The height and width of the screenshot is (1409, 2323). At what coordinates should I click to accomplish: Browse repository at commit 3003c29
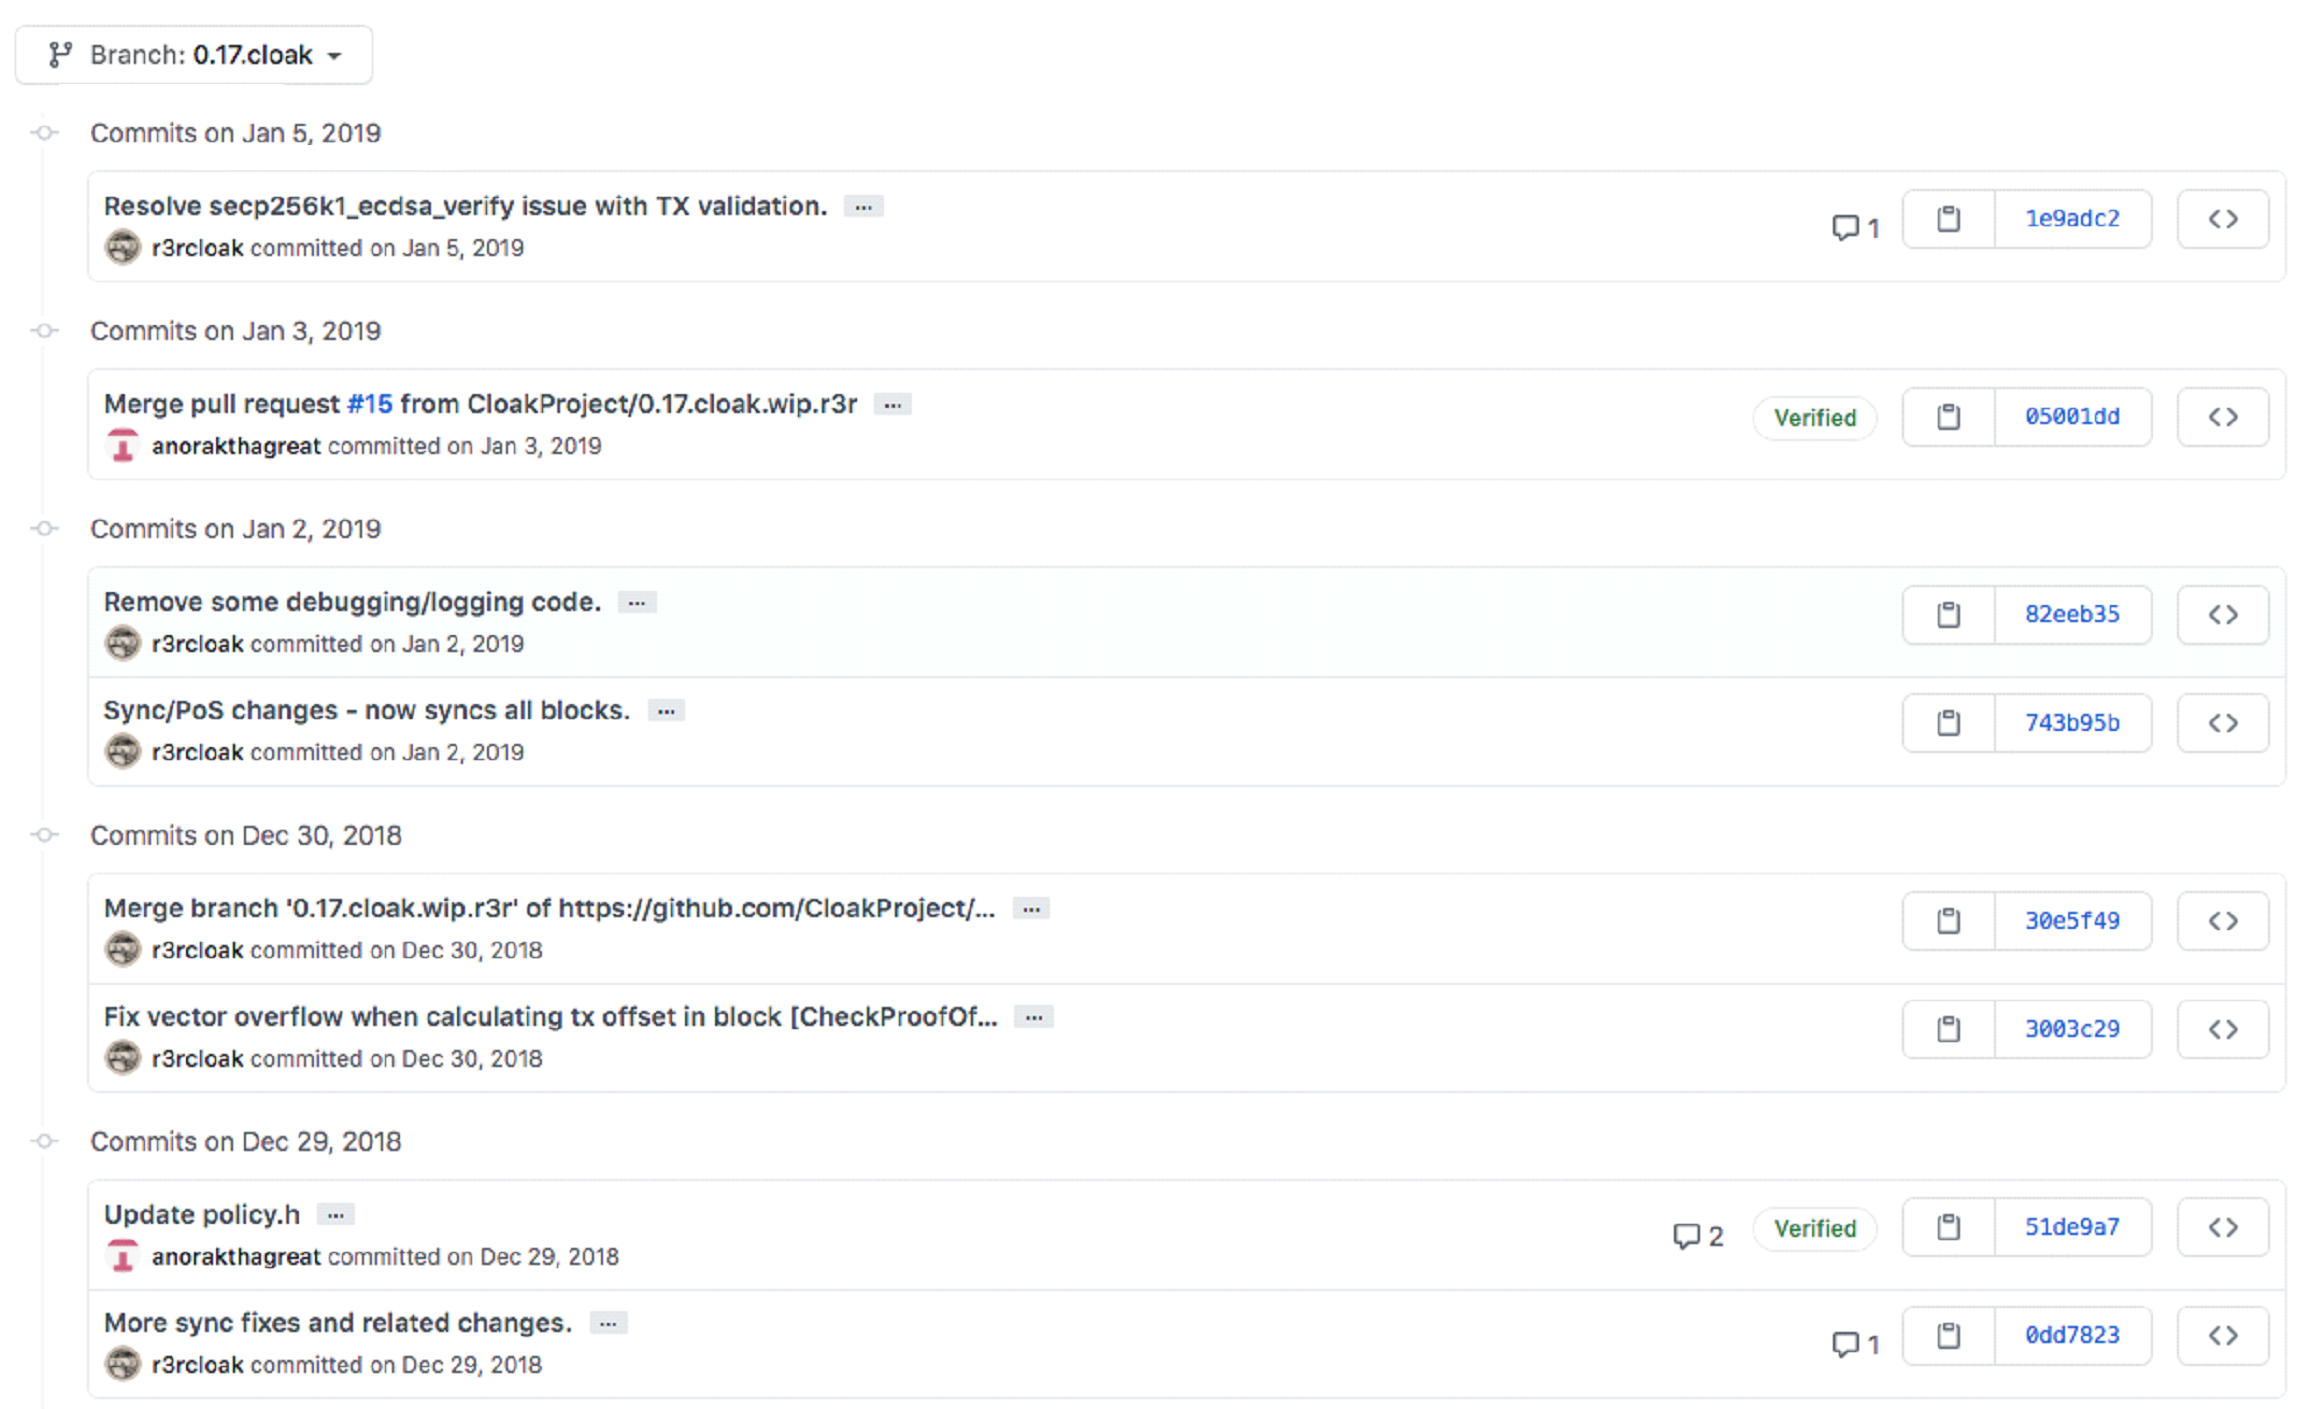point(2223,1029)
